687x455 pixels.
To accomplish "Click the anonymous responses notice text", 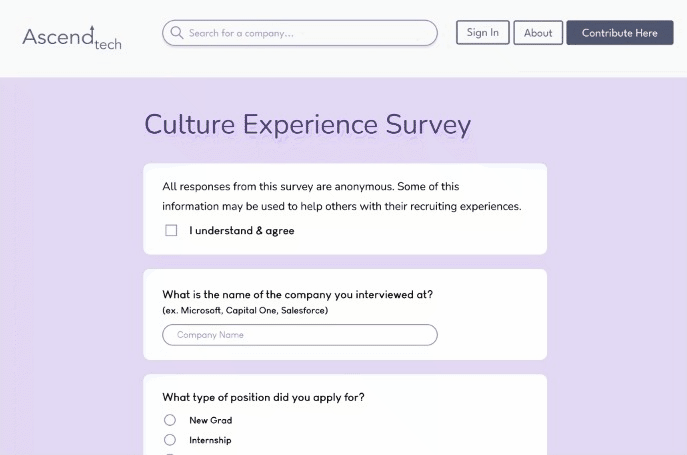I will click(x=342, y=196).
